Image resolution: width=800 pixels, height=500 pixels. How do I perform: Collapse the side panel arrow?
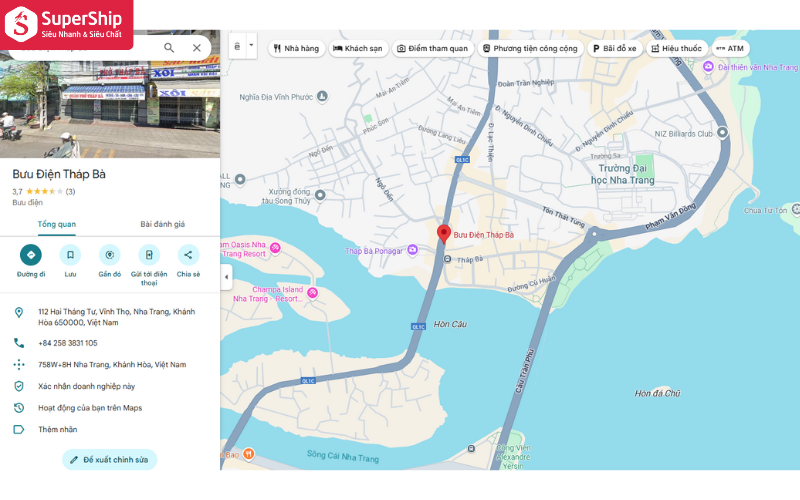point(227,277)
